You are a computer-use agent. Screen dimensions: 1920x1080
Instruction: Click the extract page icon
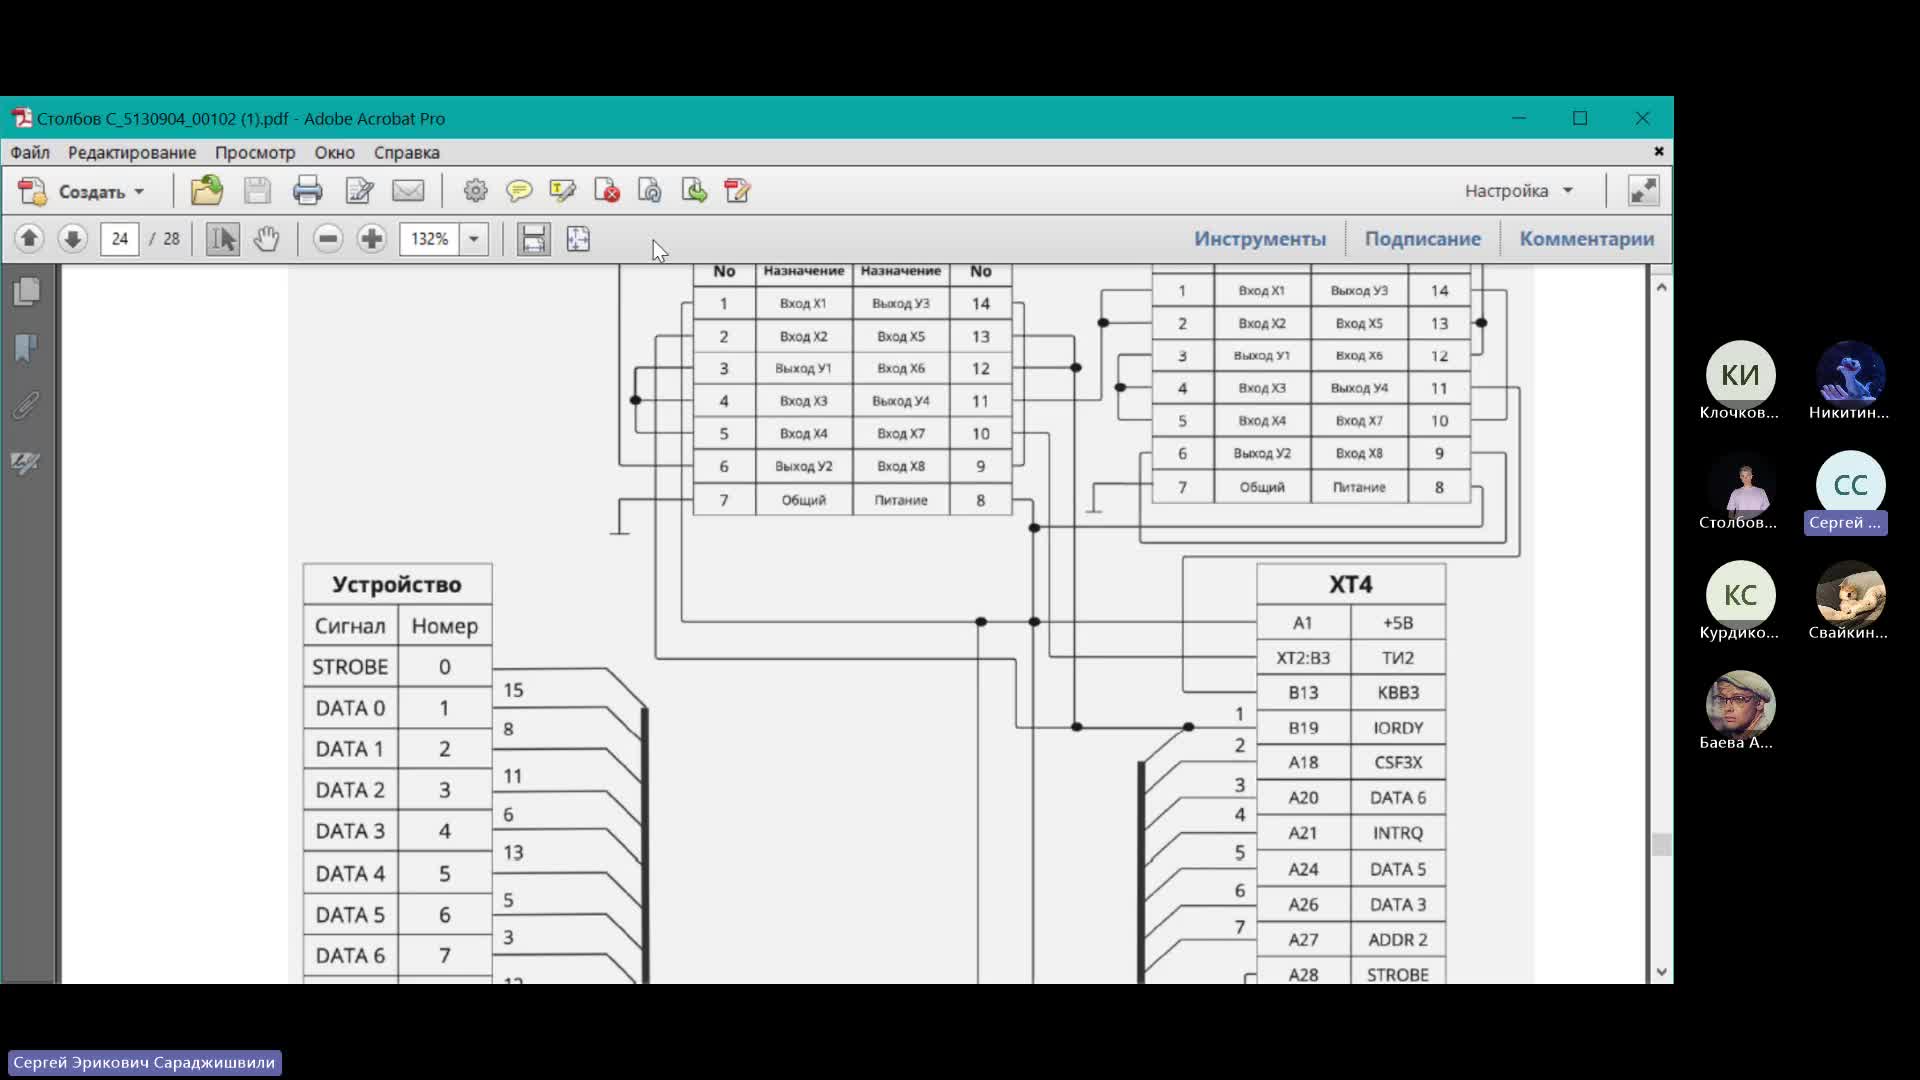coord(650,190)
